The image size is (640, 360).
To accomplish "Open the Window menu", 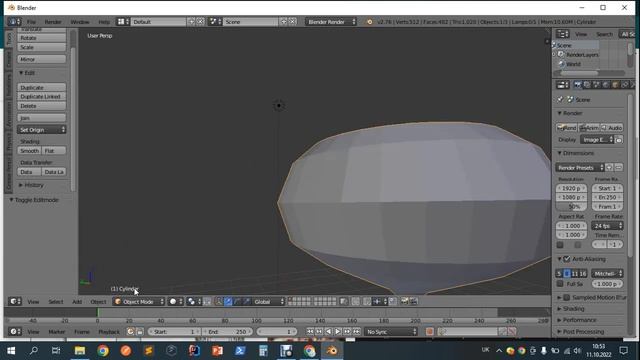I will pyautogui.click(x=80, y=22).
